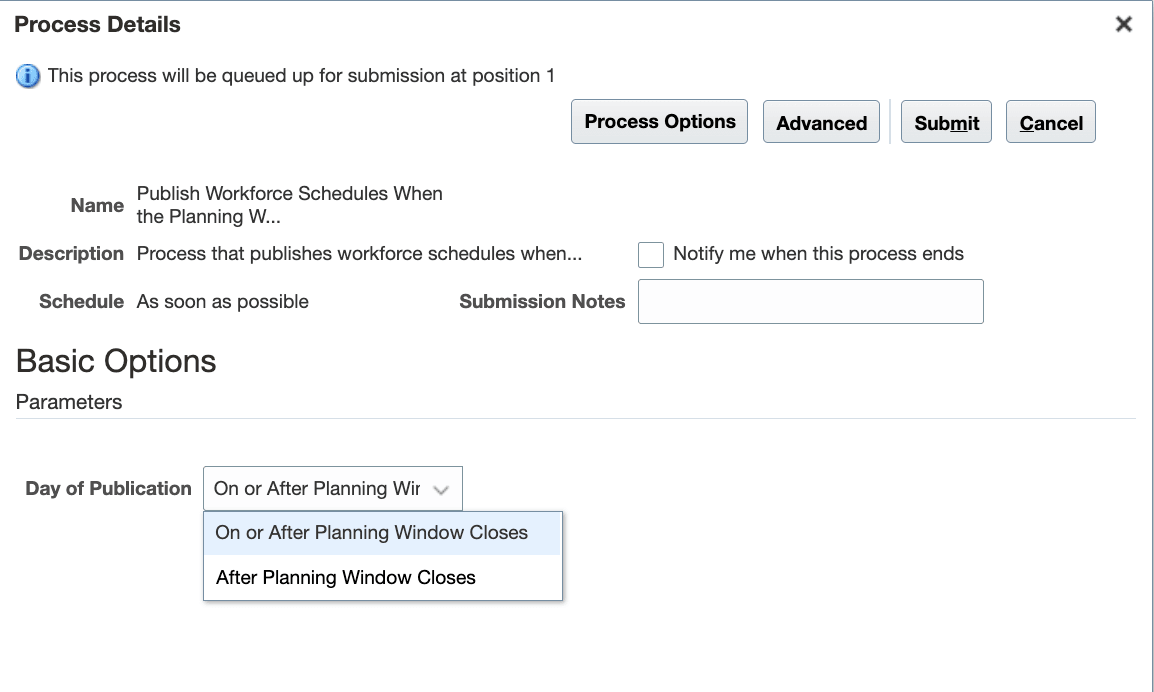Submit the process
The height and width of the screenshot is (692, 1154).
[x=945, y=122]
